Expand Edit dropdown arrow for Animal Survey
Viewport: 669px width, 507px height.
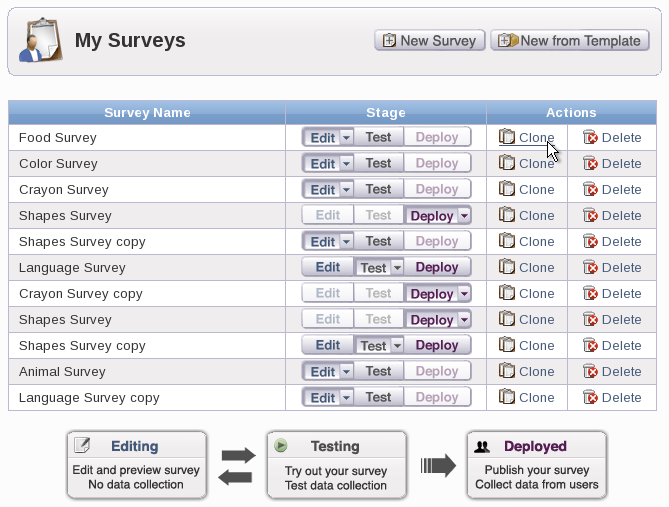346,372
